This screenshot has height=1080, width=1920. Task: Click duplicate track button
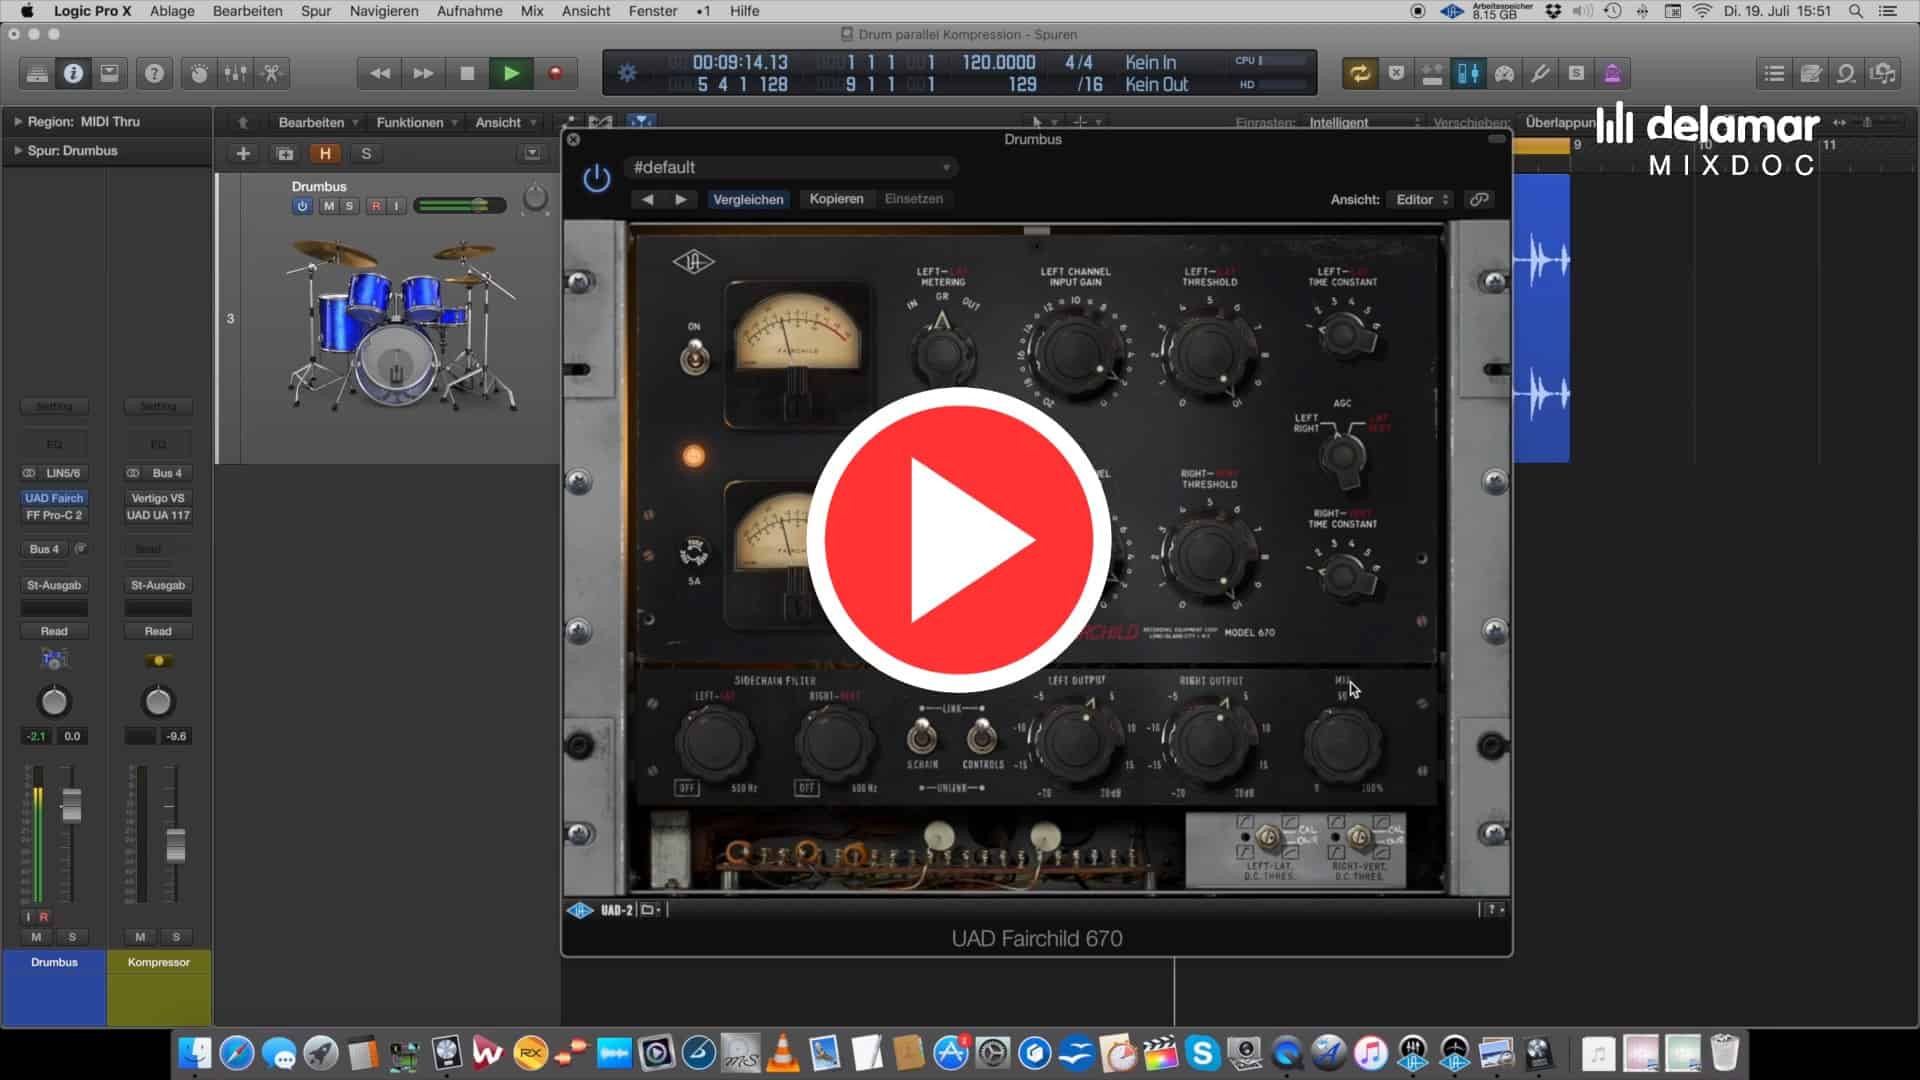[285, 153]
